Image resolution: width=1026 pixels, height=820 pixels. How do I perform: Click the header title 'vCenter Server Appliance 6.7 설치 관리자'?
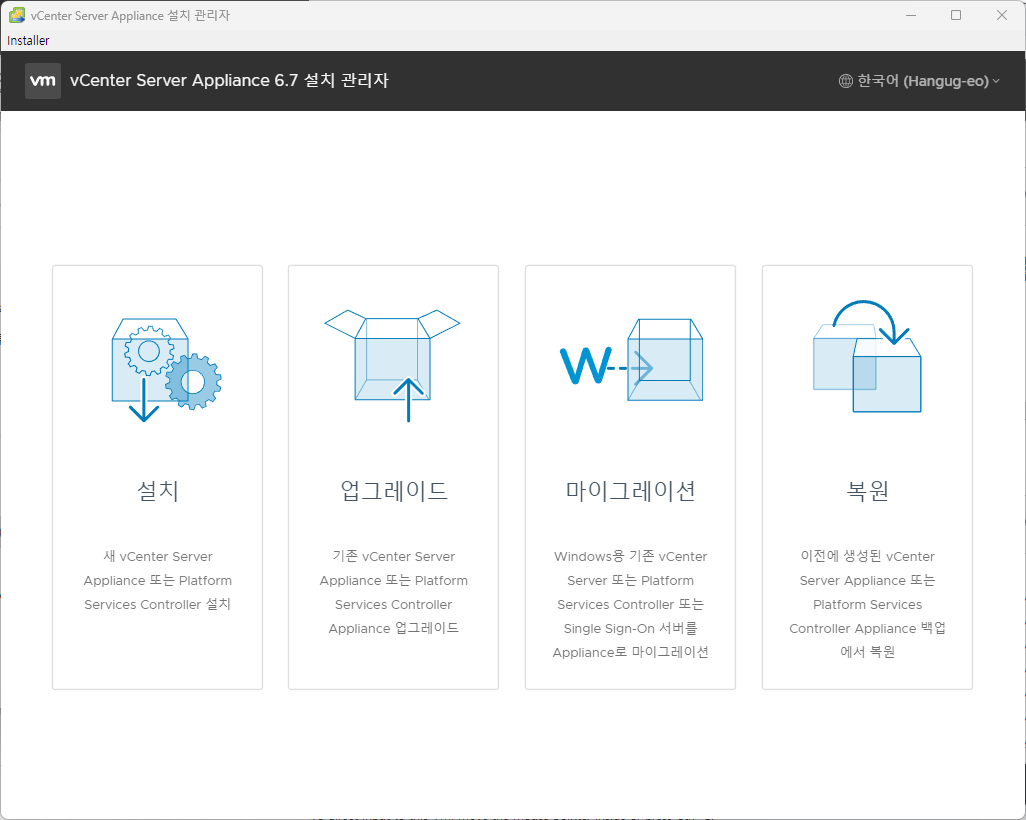tap(229, 80)
